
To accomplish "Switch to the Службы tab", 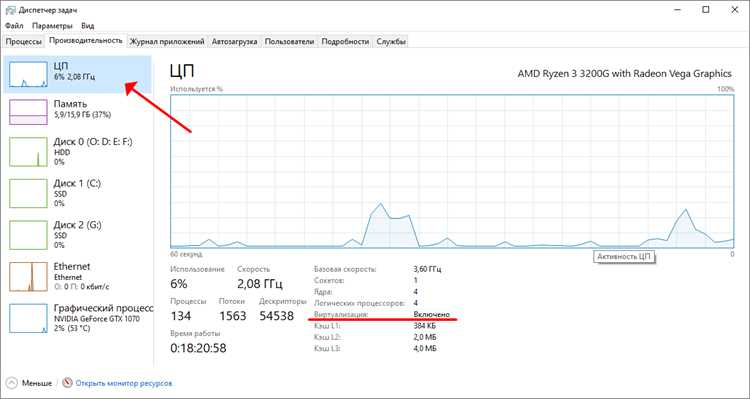I will pyautogui.click(x=391, y=42).
